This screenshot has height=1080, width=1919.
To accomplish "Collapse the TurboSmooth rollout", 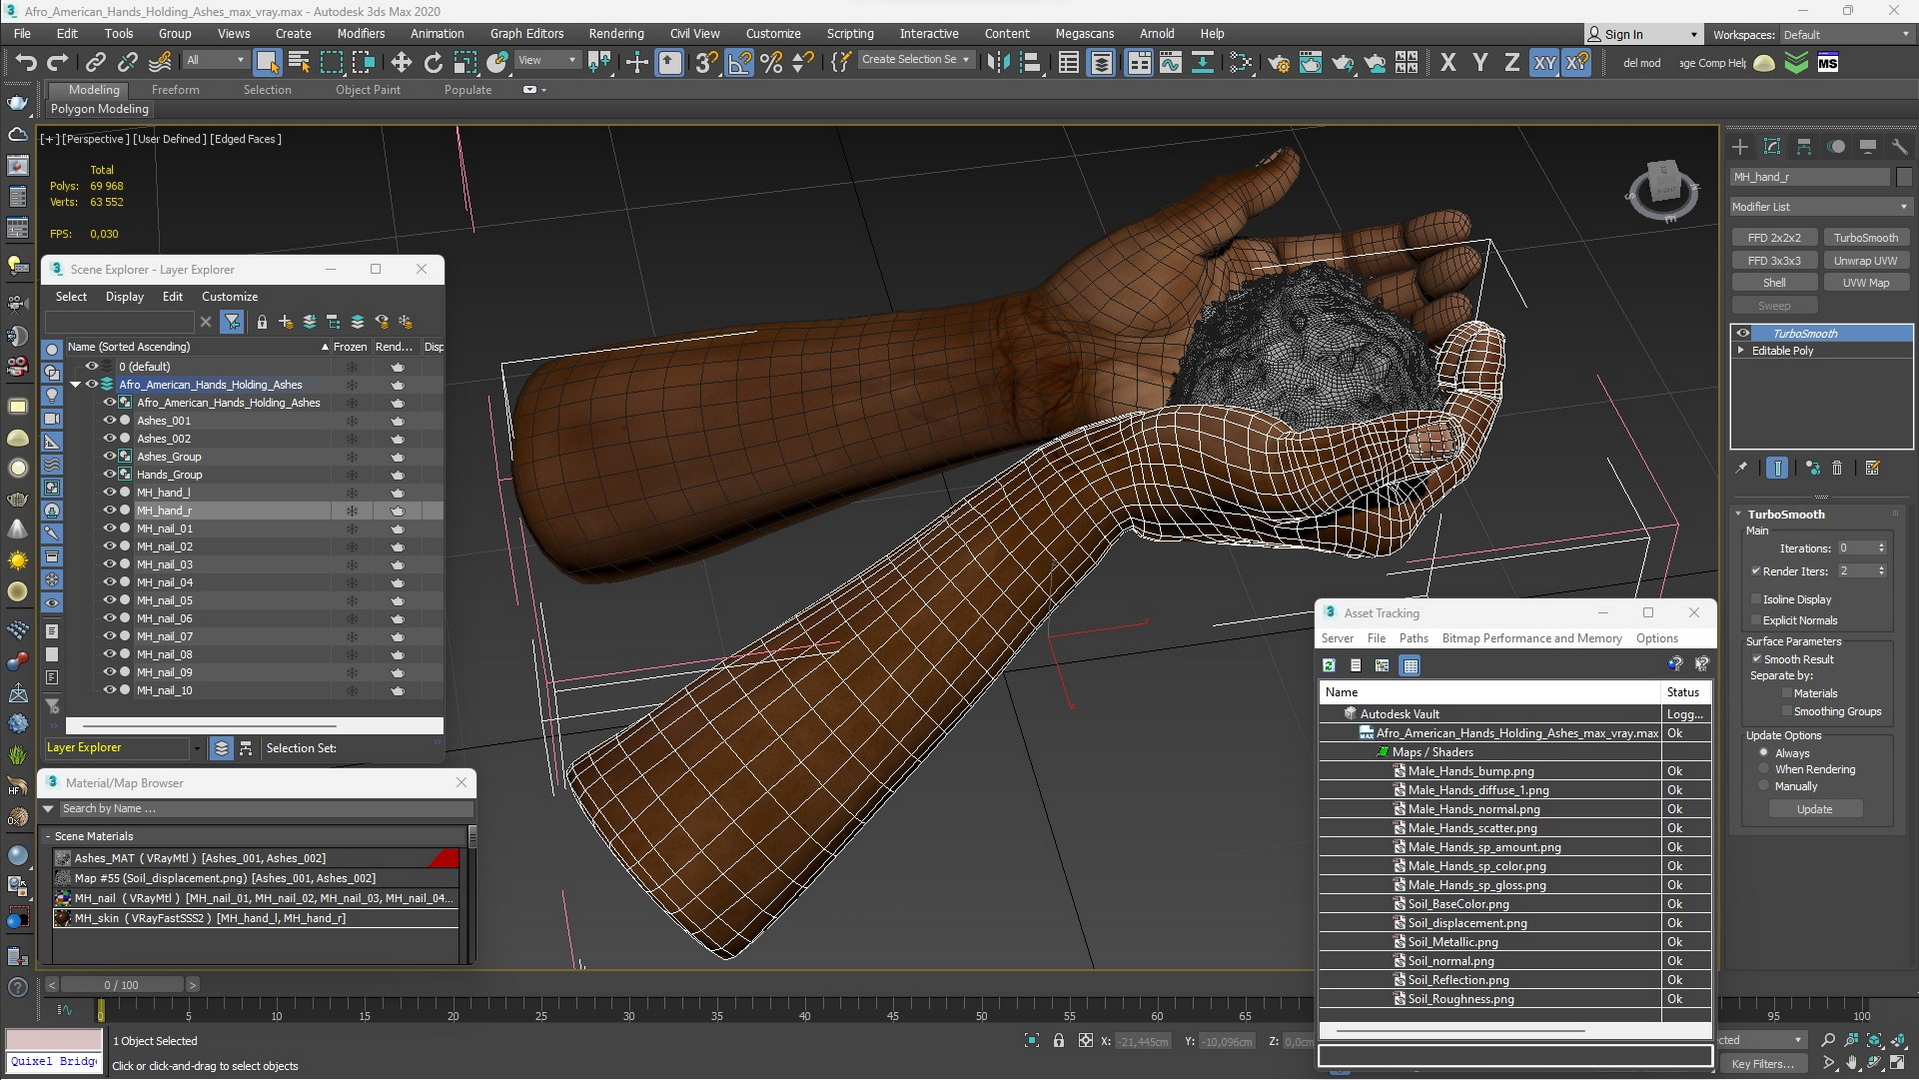I will (x=1738, y=514).
